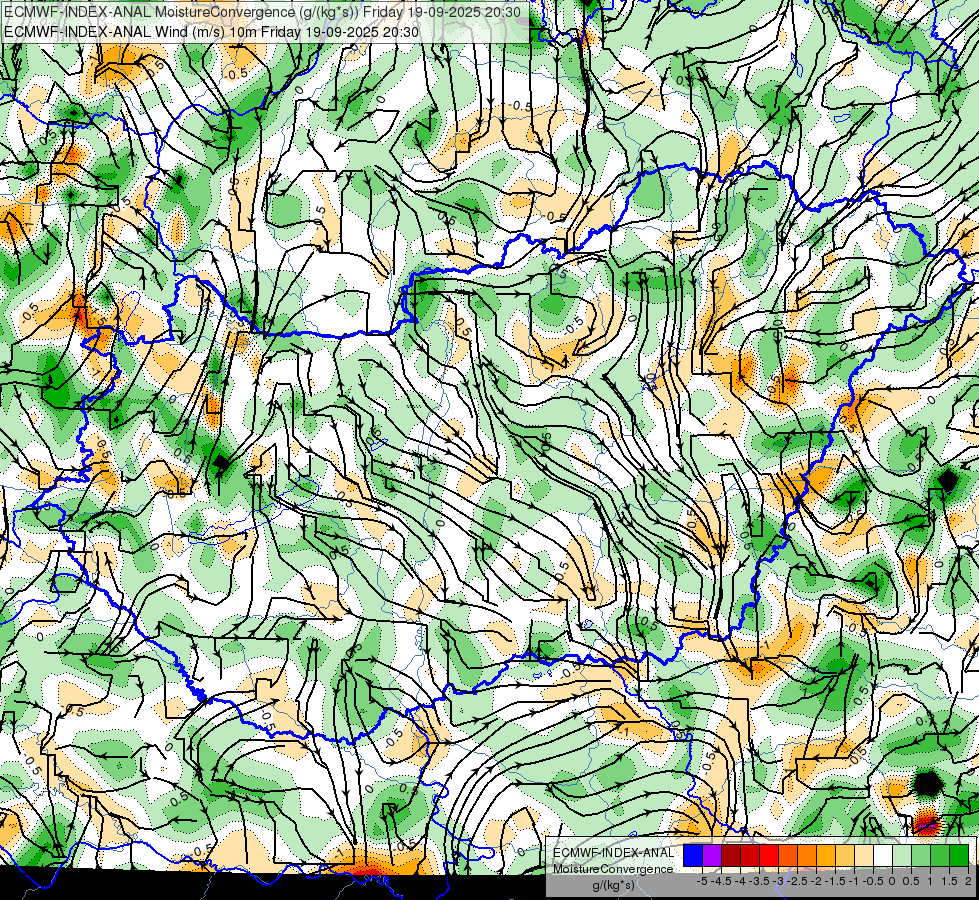Click the '-5' tick label on legend scale
979x900 pixels.
(x=702, y=881)
